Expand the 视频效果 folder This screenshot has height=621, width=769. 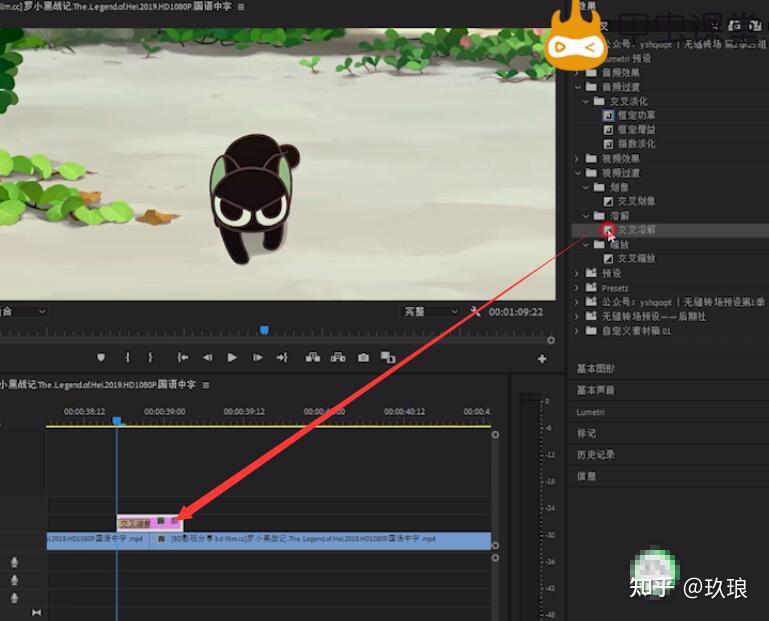[577, 158]
